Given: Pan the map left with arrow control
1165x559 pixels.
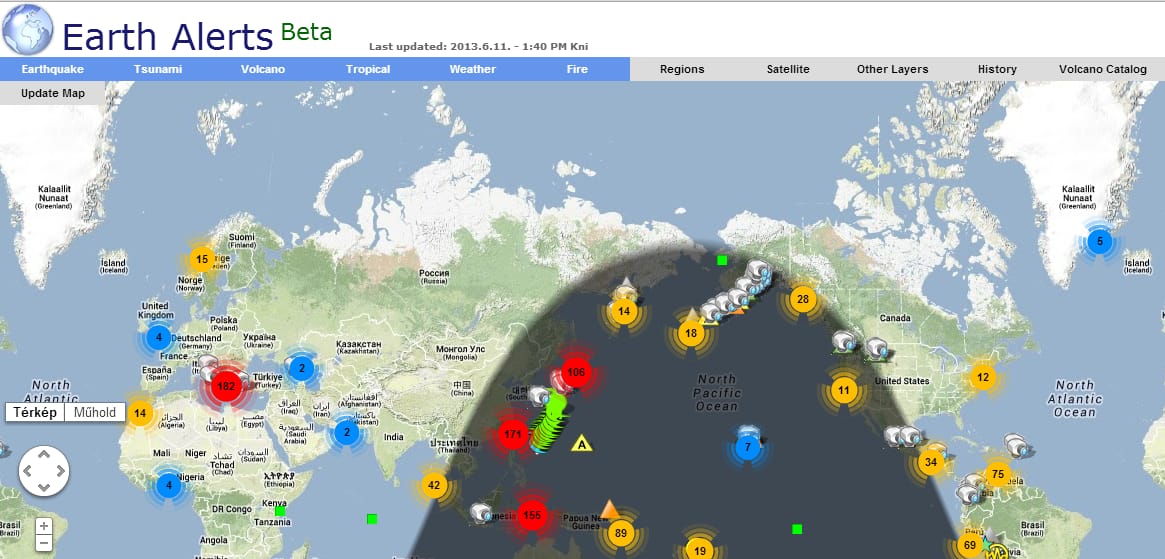Looking at the screenshot, I should (x=27, y=471).
